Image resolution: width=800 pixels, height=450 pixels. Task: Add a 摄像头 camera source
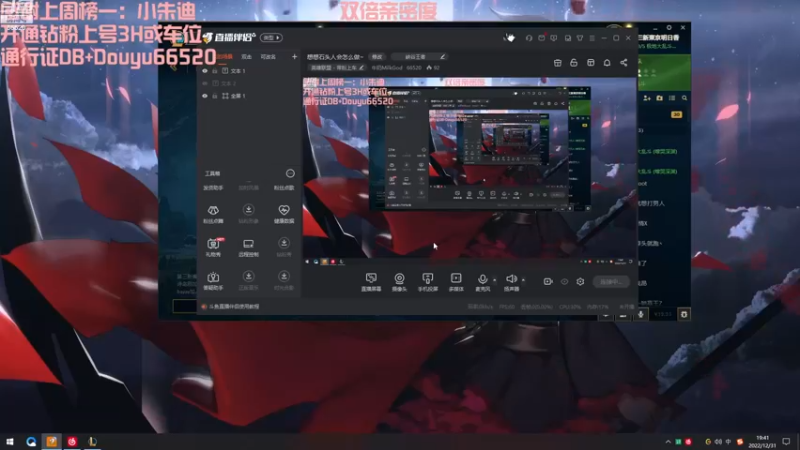tap(399, 282)
